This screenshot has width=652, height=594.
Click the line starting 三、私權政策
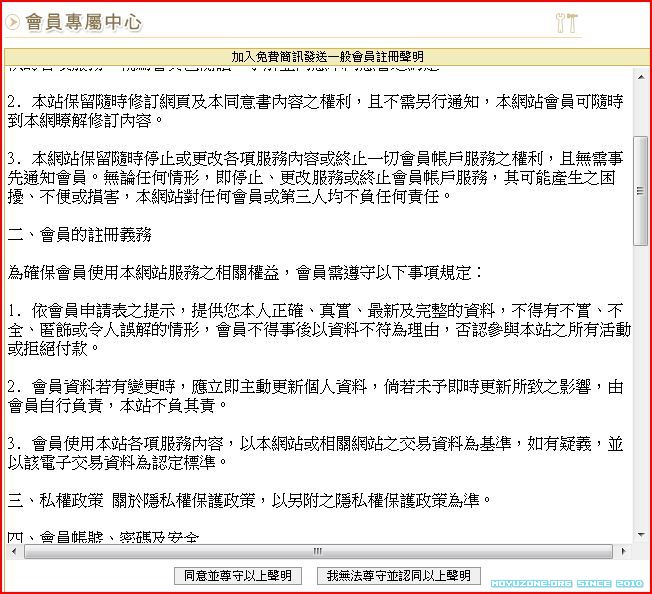(x=249, y=500)
